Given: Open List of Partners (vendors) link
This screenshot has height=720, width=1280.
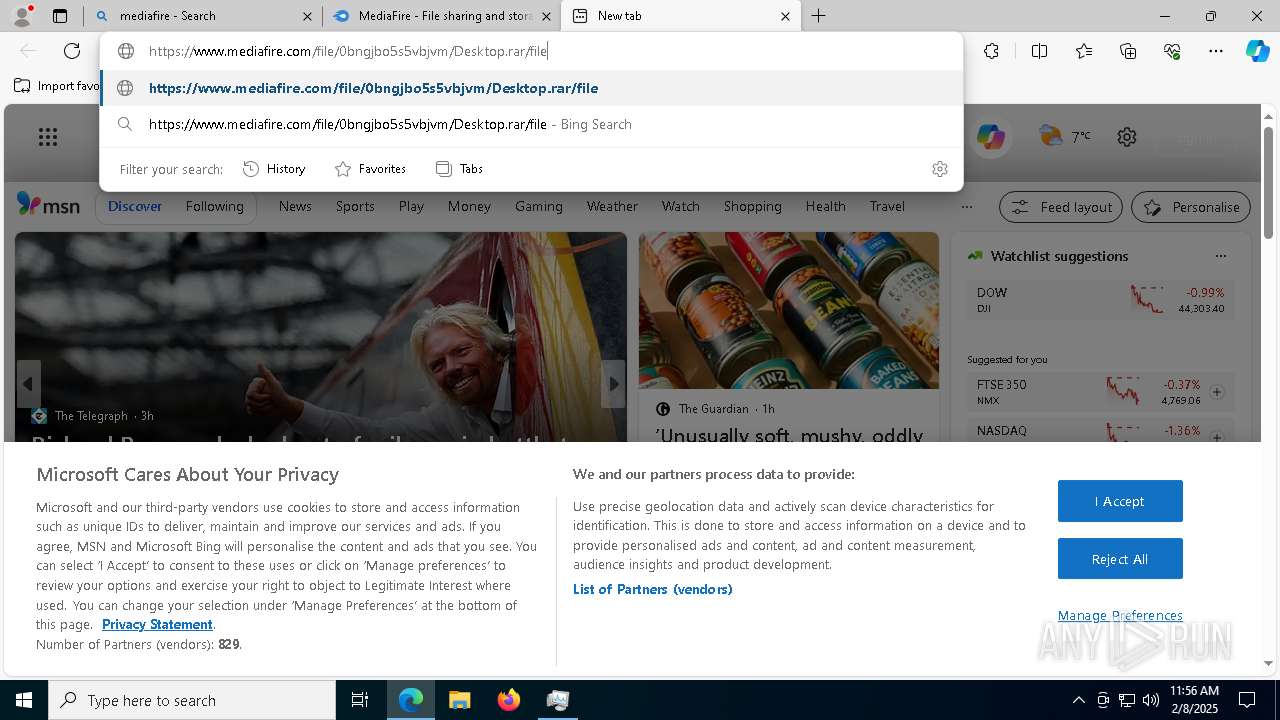Looking at the screenshot, I should click(x=653, y=589).
